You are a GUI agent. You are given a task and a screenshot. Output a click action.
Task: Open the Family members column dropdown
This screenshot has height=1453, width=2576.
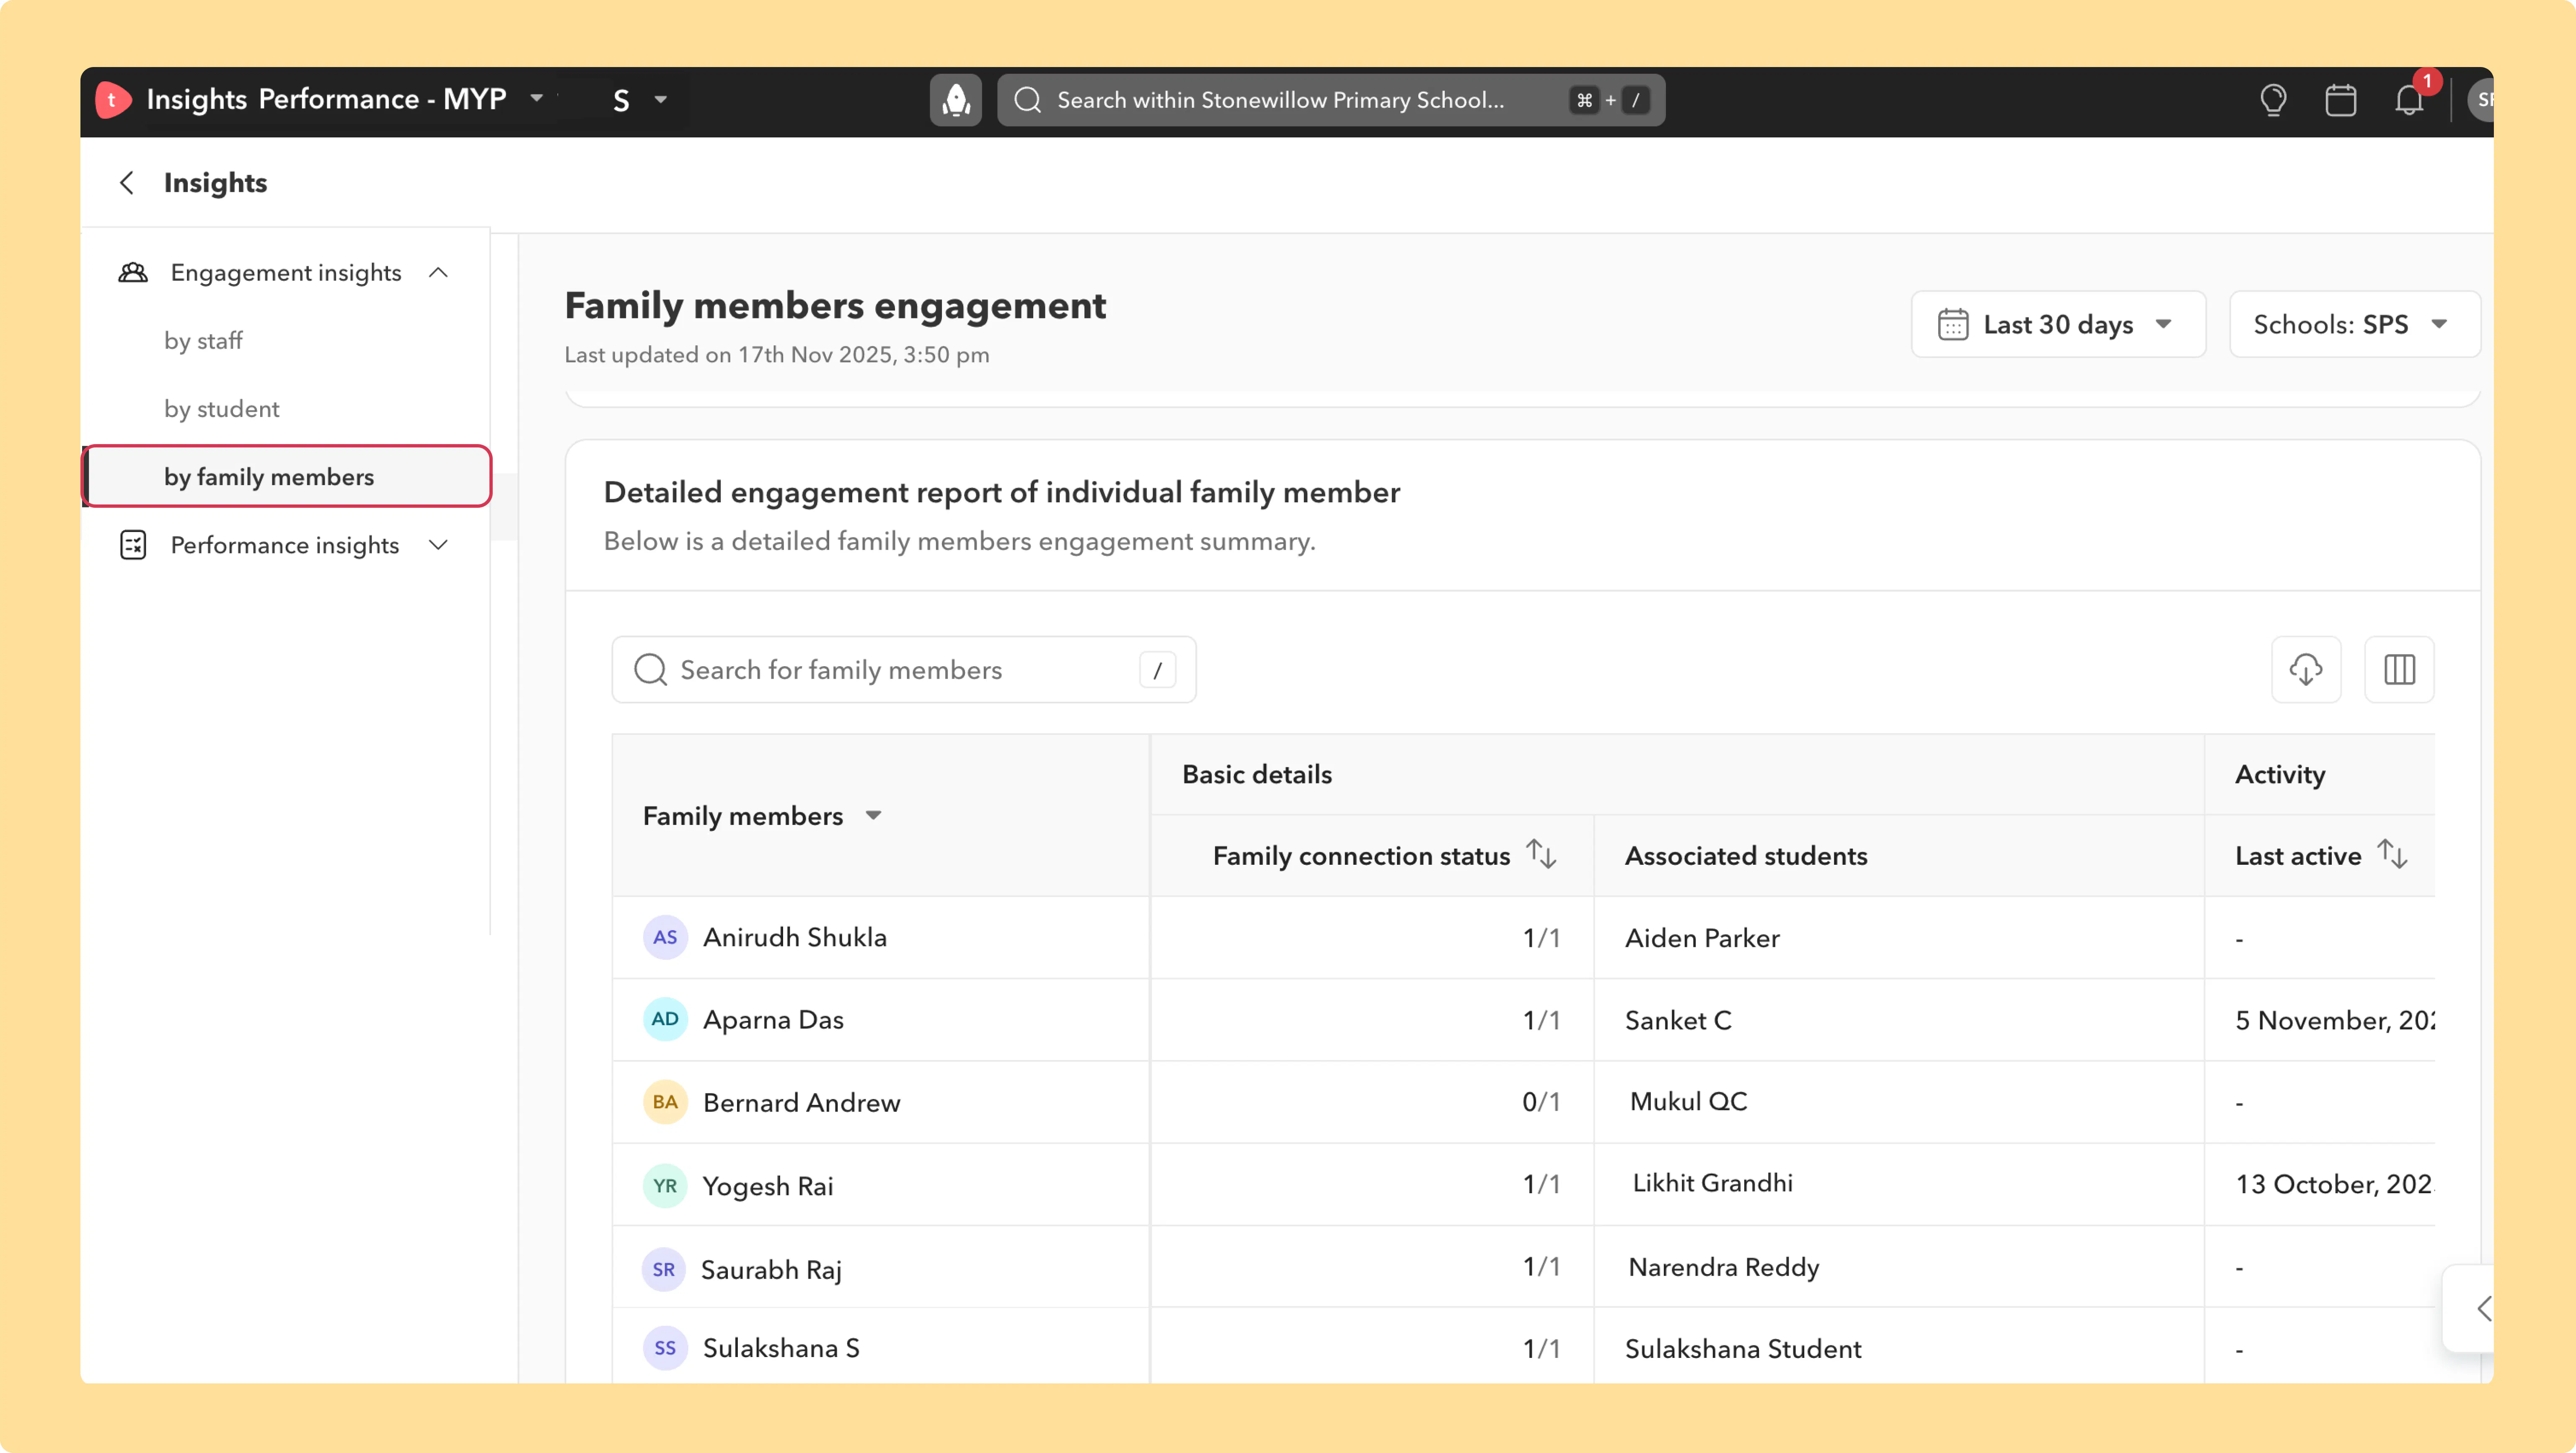874,816
